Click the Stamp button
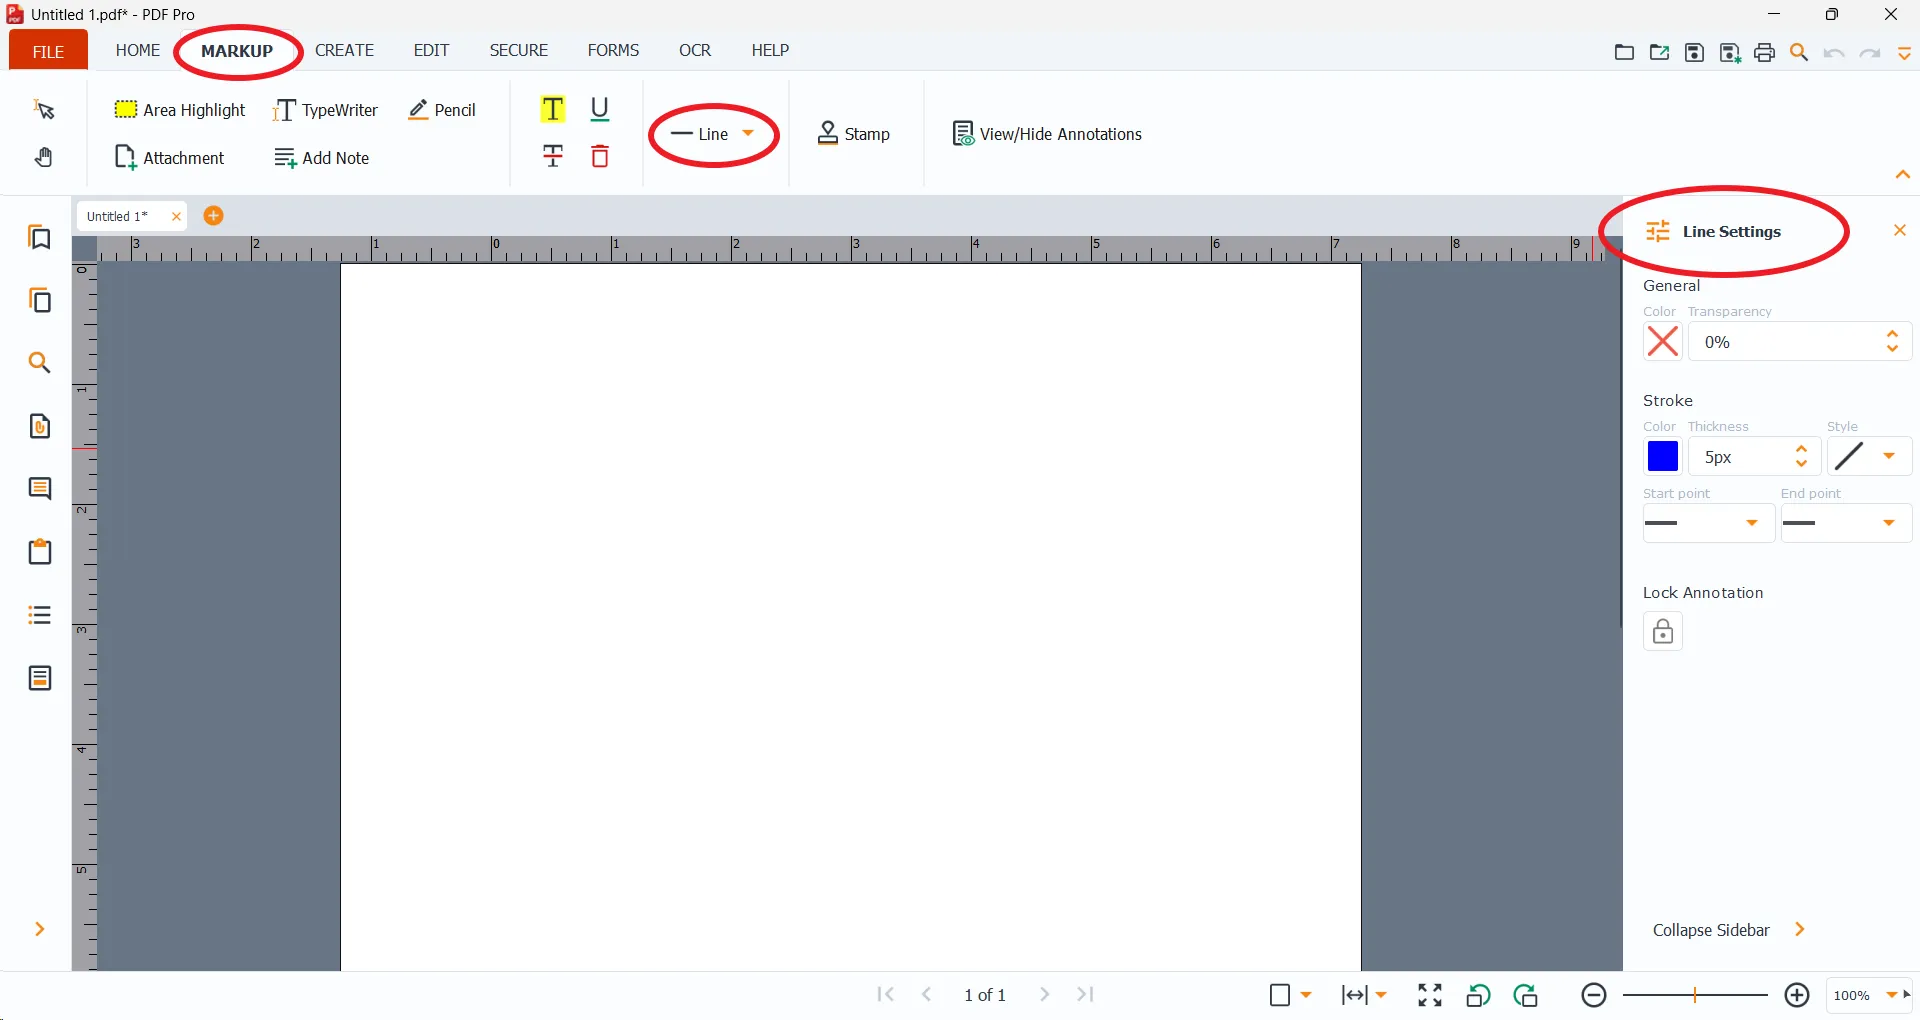The image size is (1920, 1020). tap(854, 134)
